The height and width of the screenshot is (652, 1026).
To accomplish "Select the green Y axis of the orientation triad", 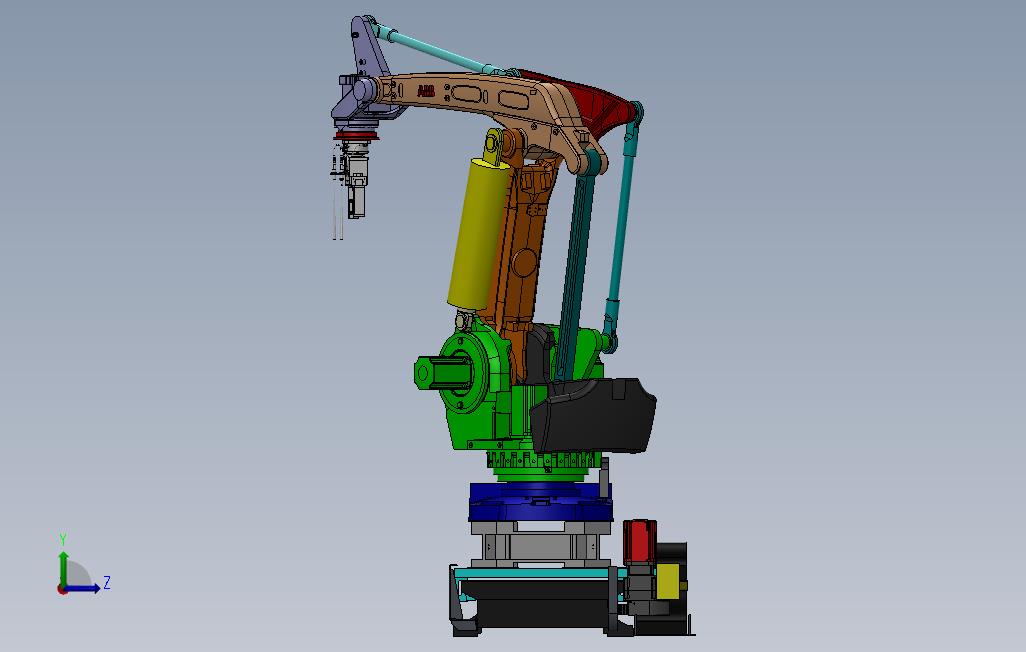I will pos(63,569).
